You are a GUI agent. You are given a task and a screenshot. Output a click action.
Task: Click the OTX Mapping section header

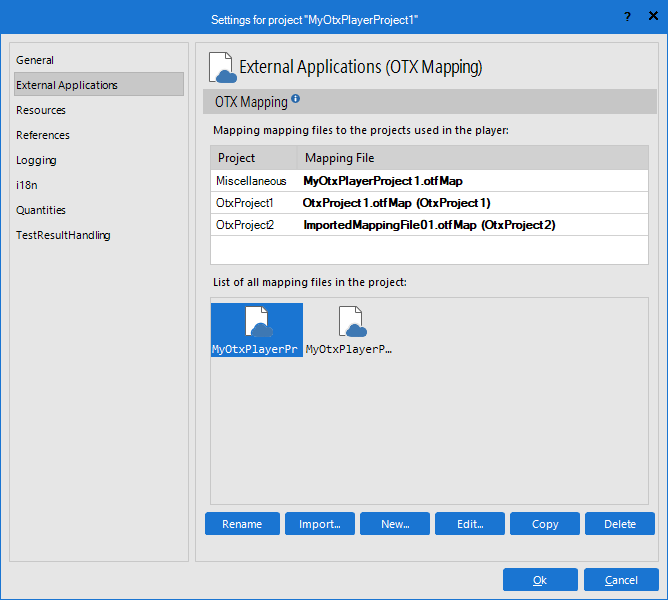point(430,101)
